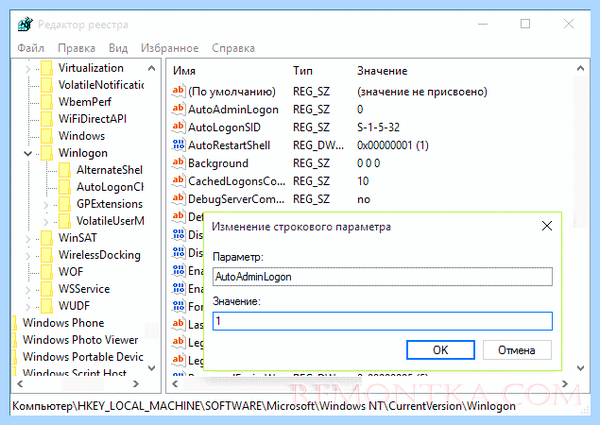Click the string icon of AutoAdminLogon
Viewport: 600px width, 425px height.
tap(178, 109)
